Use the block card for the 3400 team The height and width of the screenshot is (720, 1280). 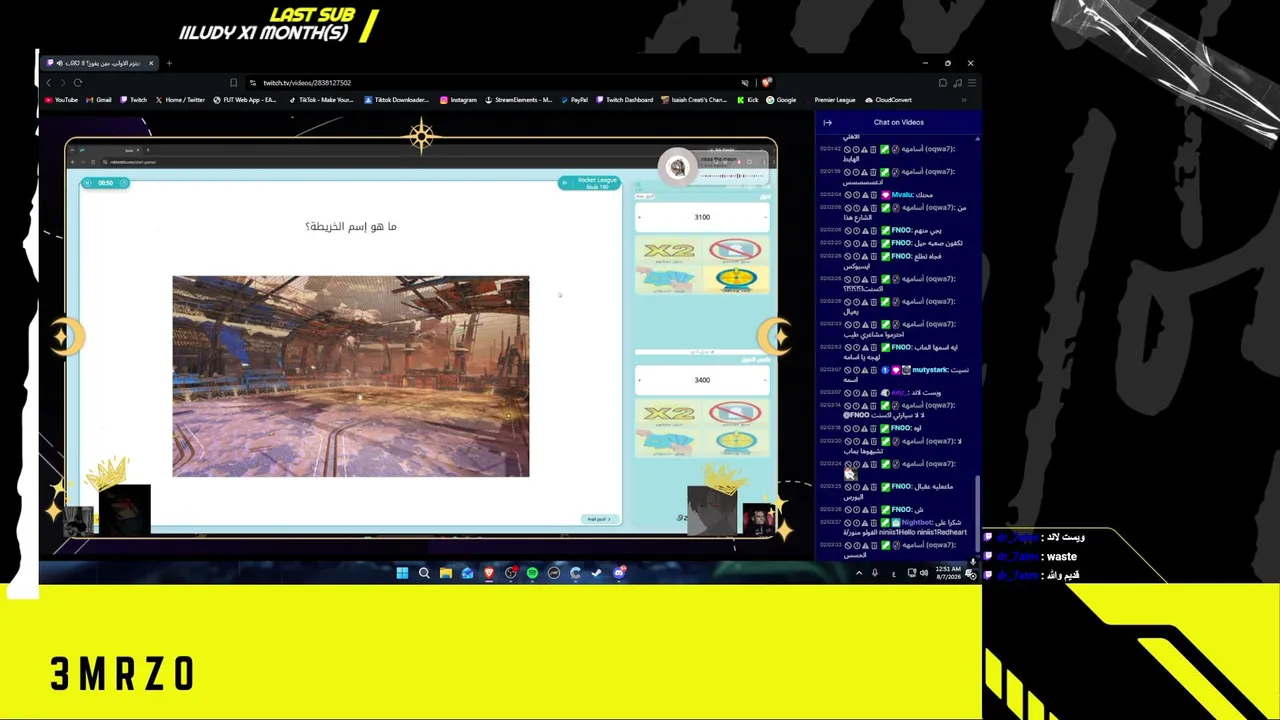(x=736, y=413)
